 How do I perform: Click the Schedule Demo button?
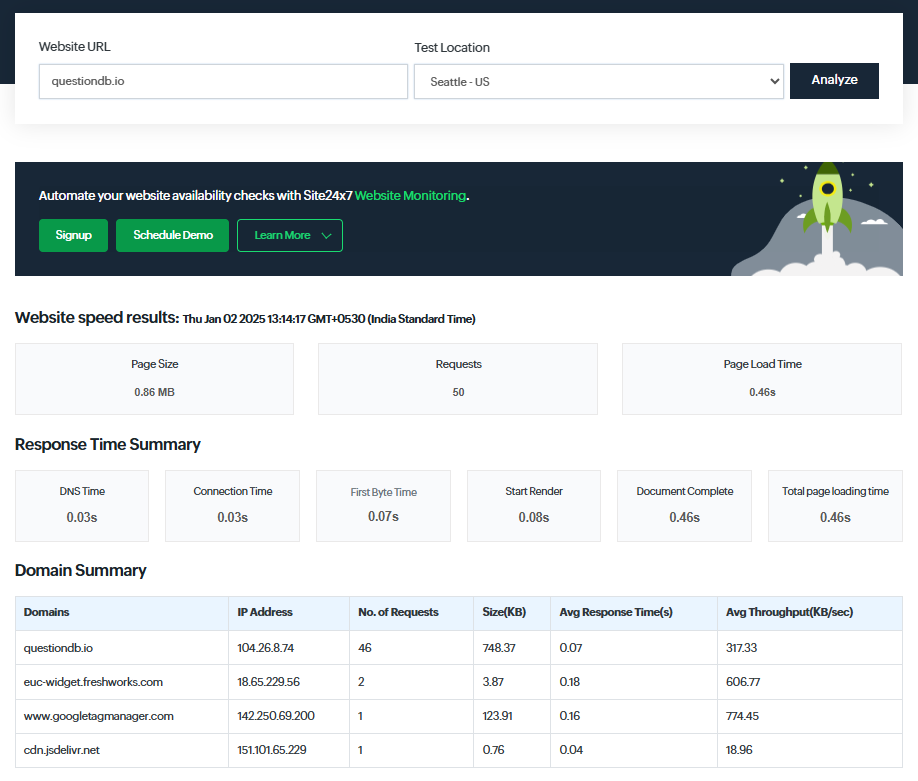pos(173,235)
